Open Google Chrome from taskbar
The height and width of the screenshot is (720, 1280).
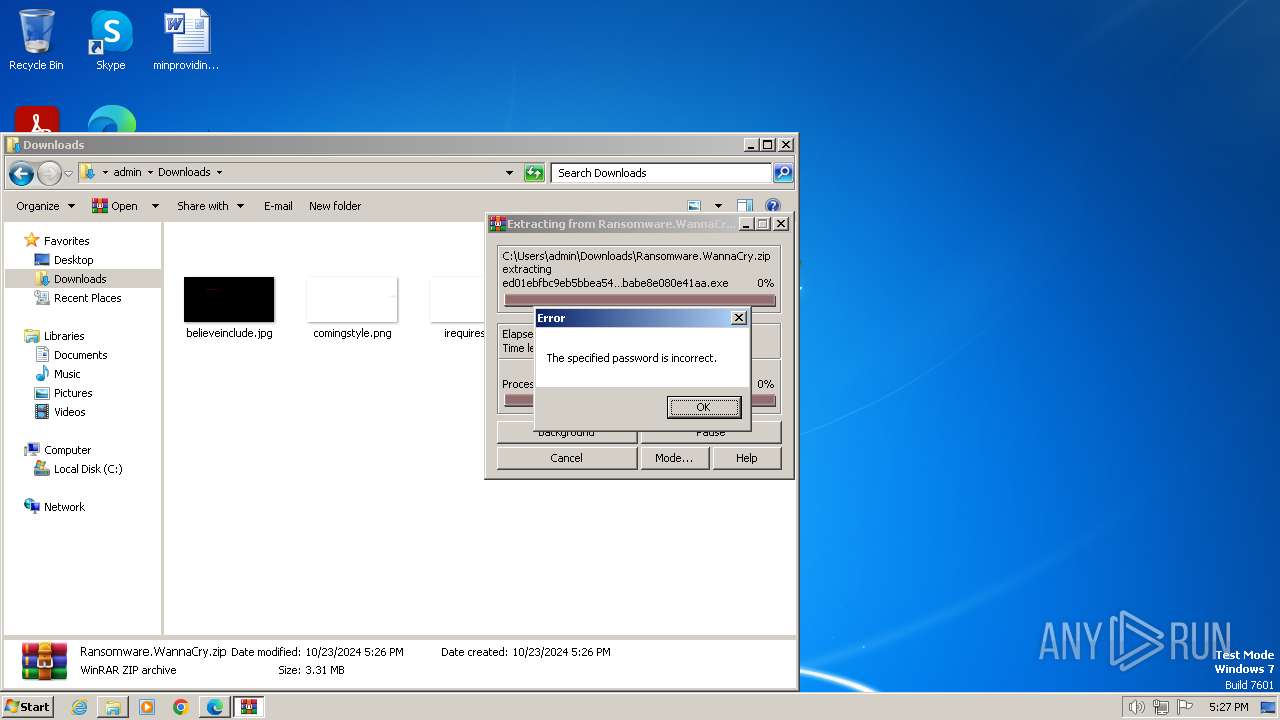[181, 707]
